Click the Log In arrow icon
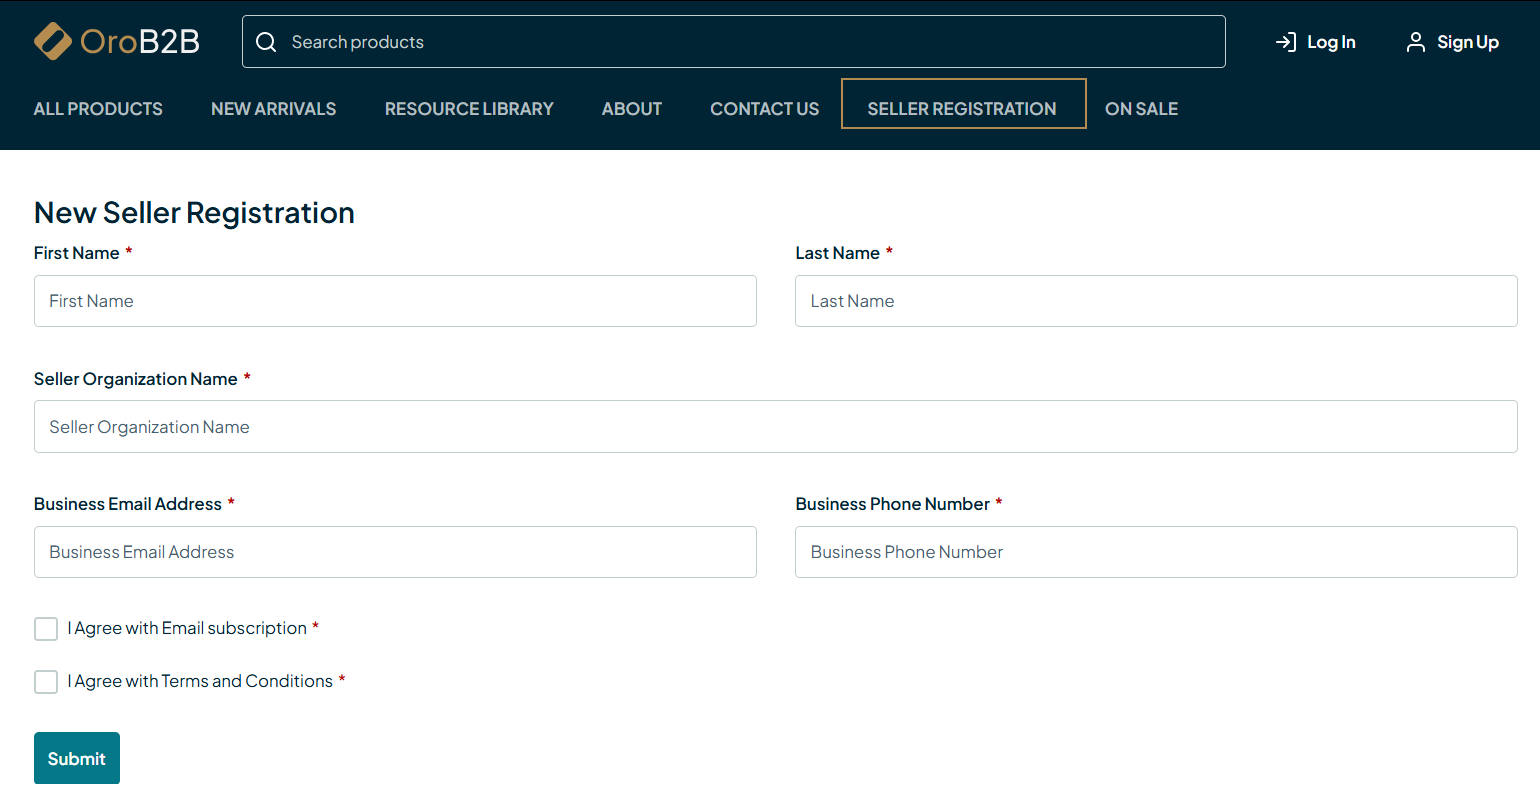The image size is (1540, 800). click(1285, 42)
